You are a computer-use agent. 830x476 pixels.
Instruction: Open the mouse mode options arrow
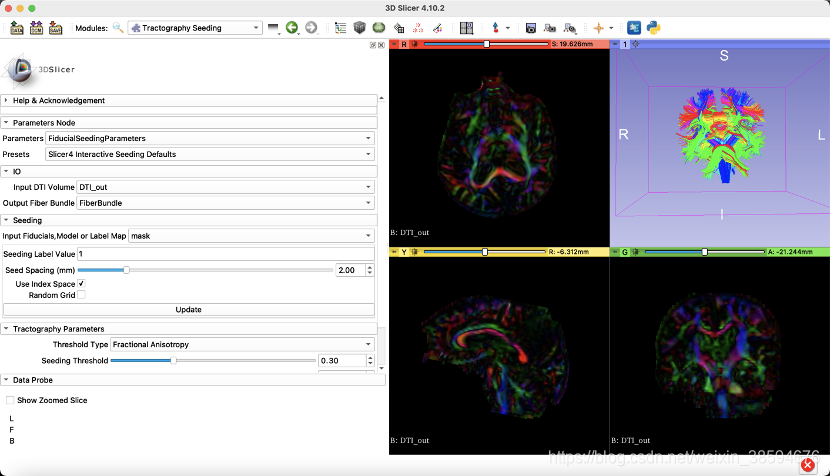tap(508, 28)
